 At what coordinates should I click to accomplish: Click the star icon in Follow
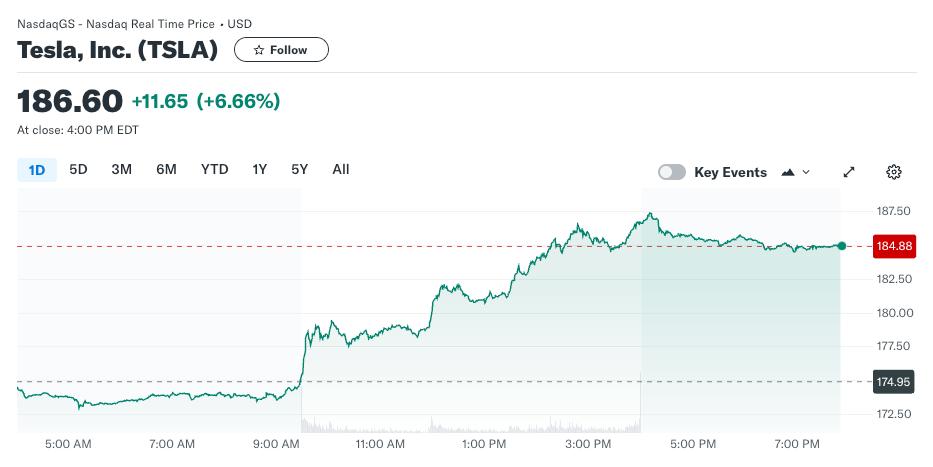pos(259,49)
